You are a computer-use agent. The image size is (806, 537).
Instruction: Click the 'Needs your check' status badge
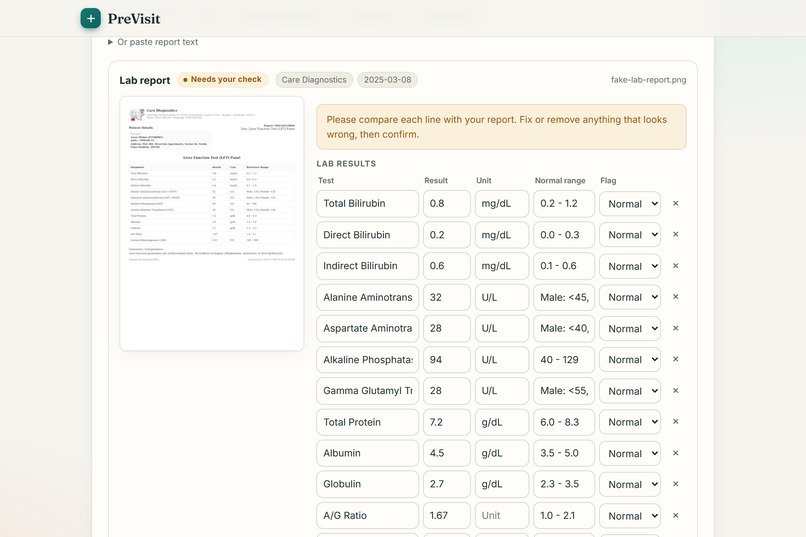pos(223,80)
